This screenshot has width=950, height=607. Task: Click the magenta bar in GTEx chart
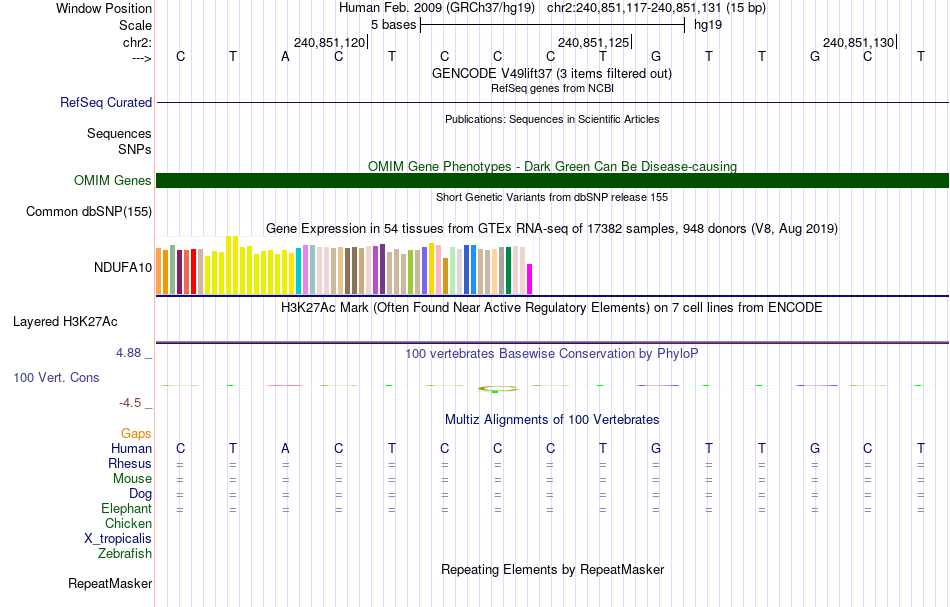(530, 279)
